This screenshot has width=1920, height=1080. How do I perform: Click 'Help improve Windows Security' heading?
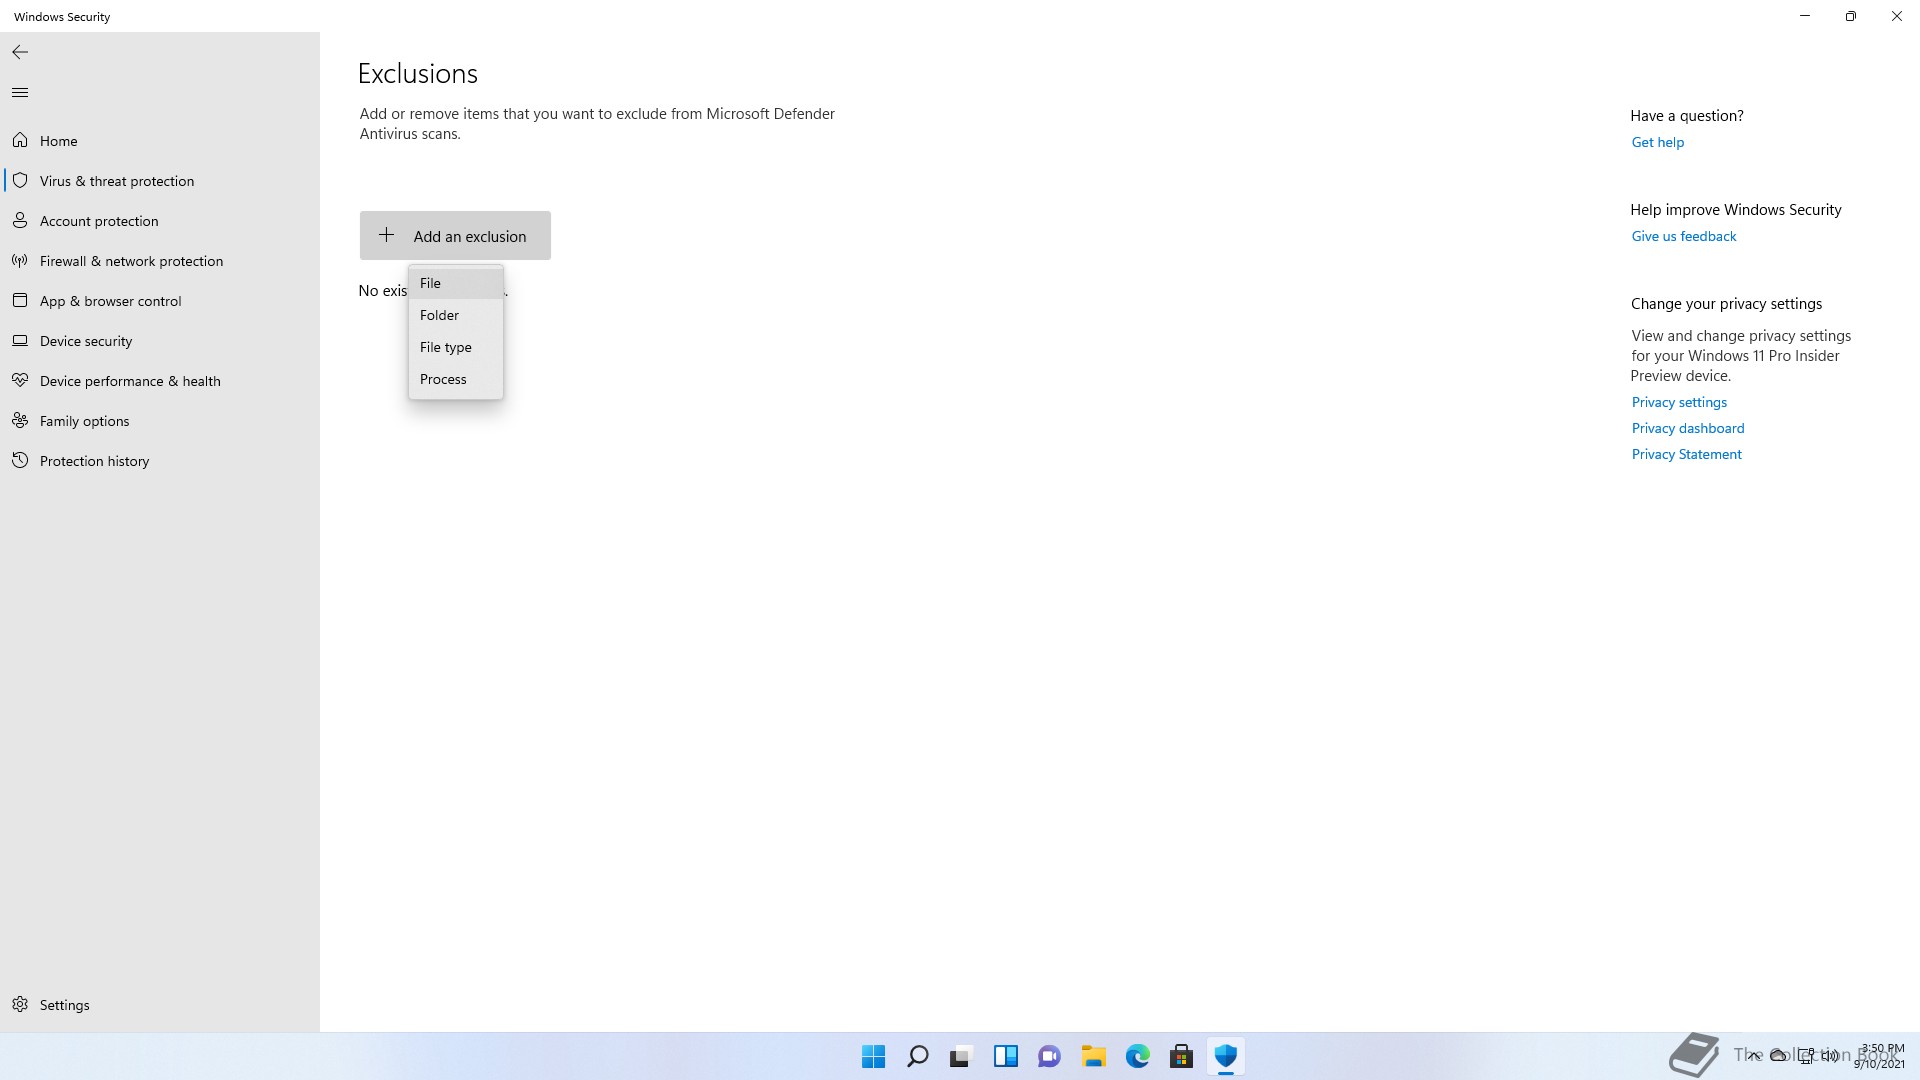[1735, 210]
